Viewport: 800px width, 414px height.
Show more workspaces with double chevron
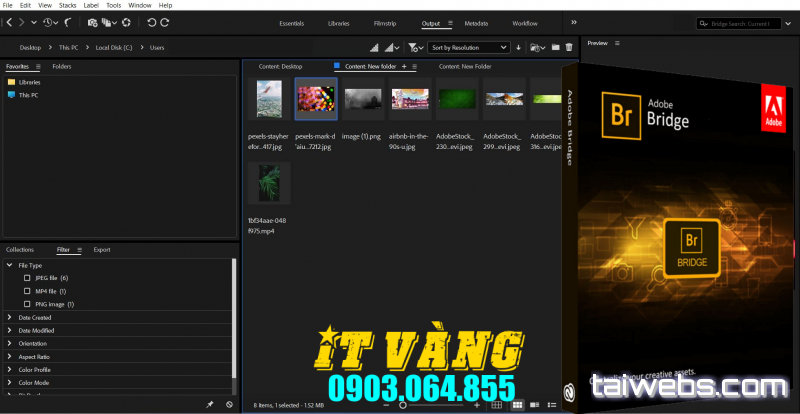574,22
